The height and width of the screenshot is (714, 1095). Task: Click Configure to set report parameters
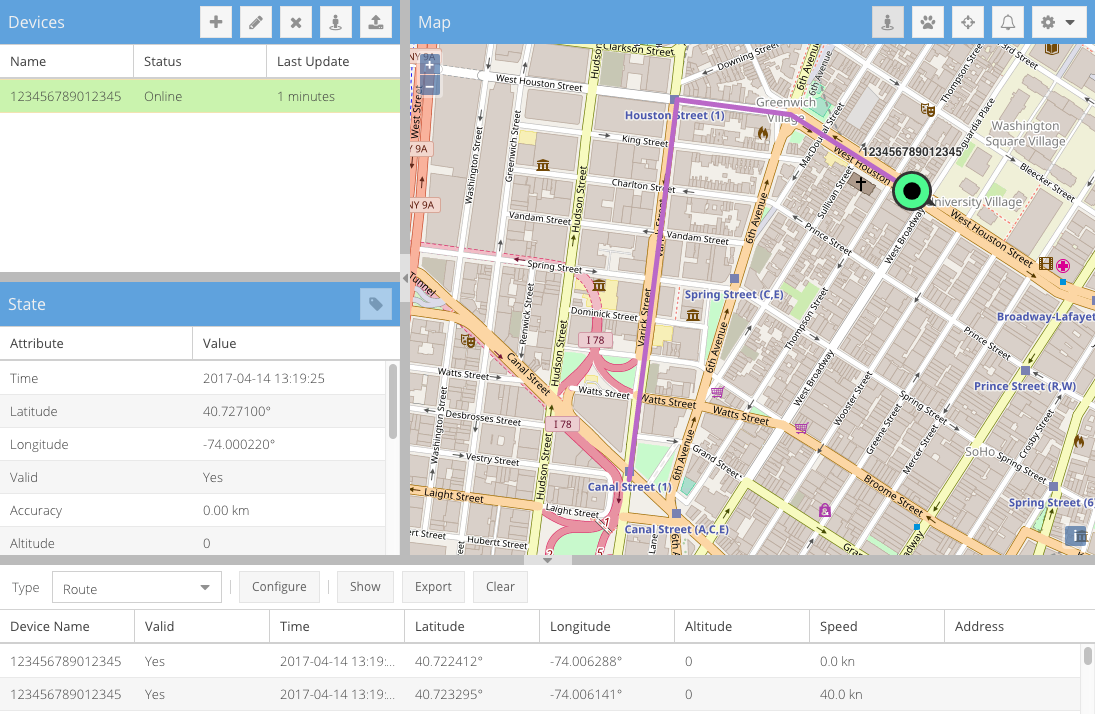click(279, 587)
